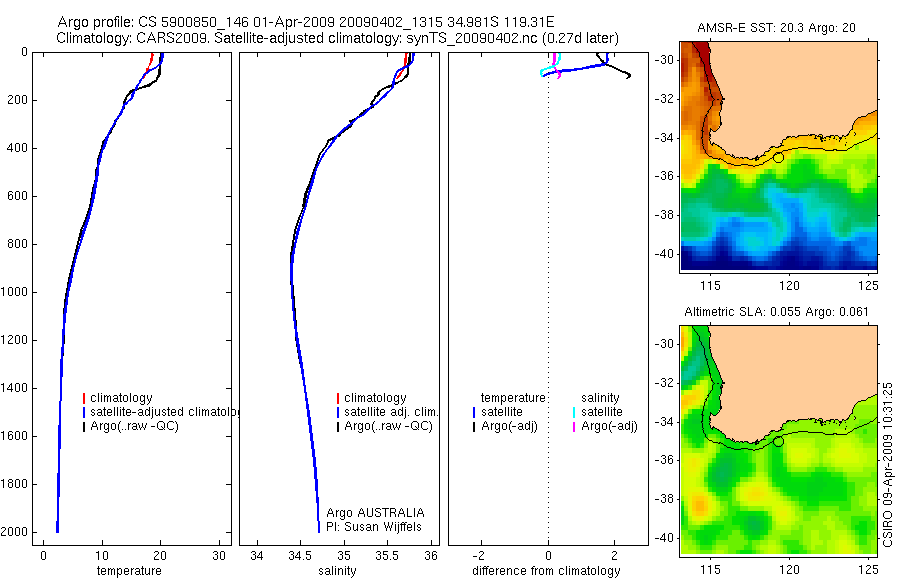Screen dimensions: 900x580
Task: Click the depth tick label '2000'
Action: pyautogui.click(x=13, y=532)
